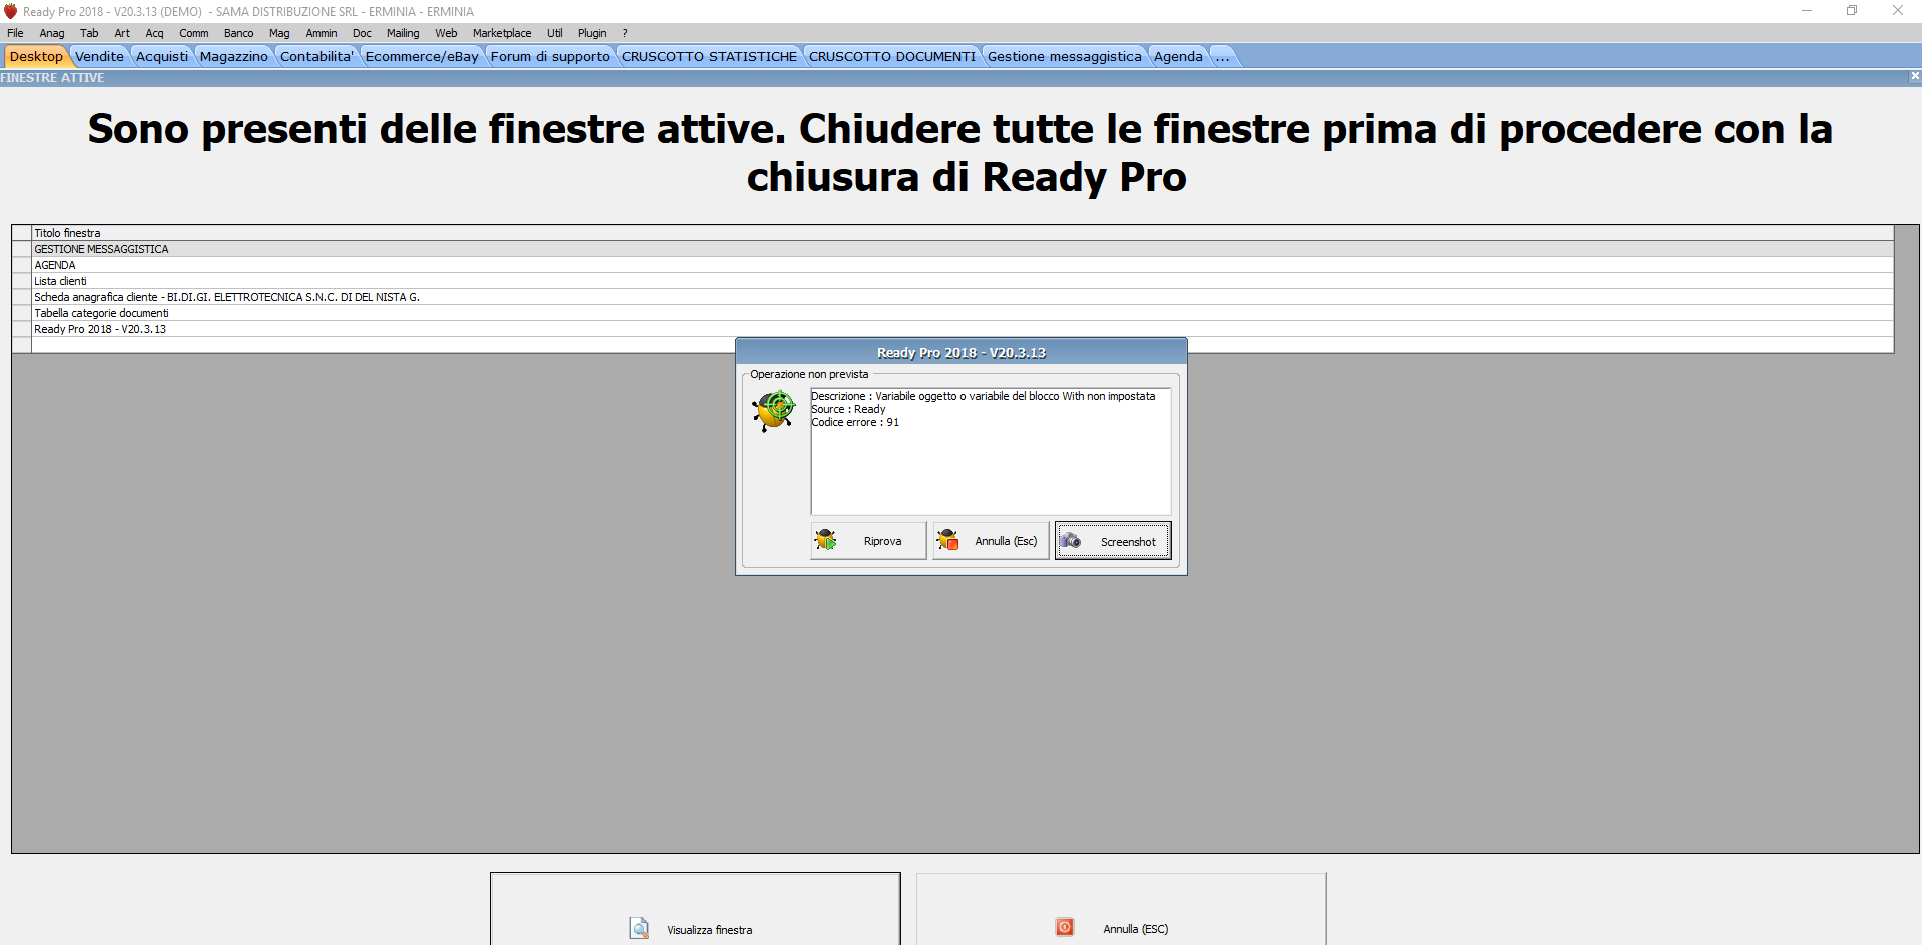The width and height of the screenshot is (1922, 945).
Task: Click the red power icon on Annulla (ESC)
Action: point(1065,927)
